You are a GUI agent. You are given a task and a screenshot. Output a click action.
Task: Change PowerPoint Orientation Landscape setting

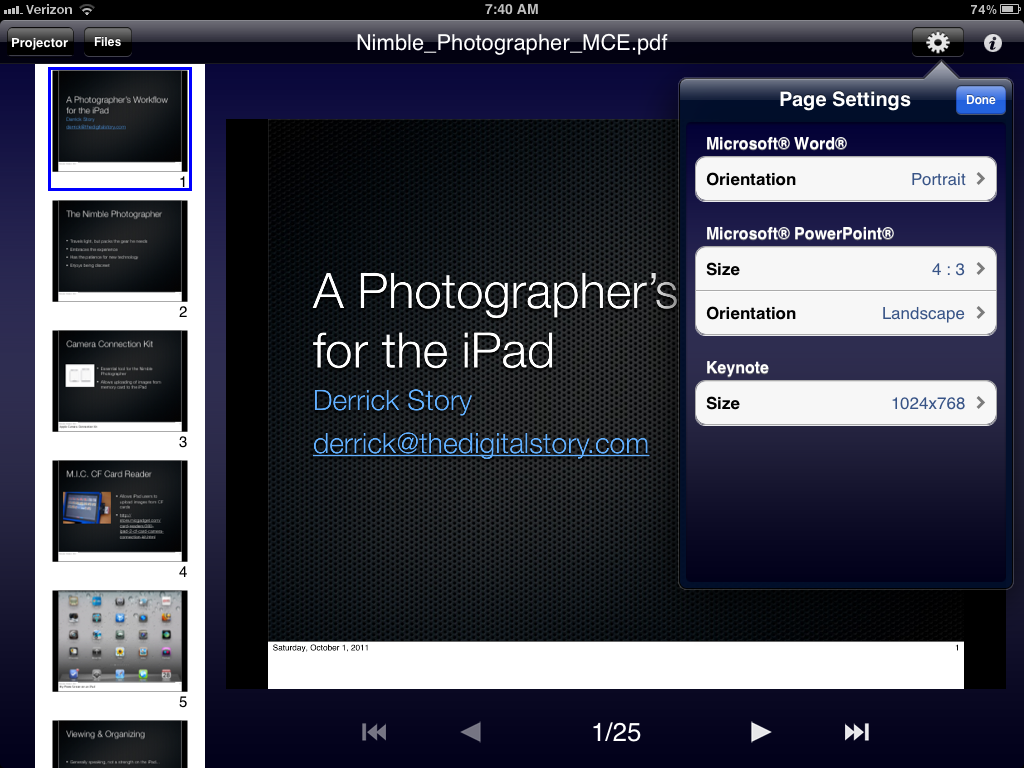tap(845, 313)
